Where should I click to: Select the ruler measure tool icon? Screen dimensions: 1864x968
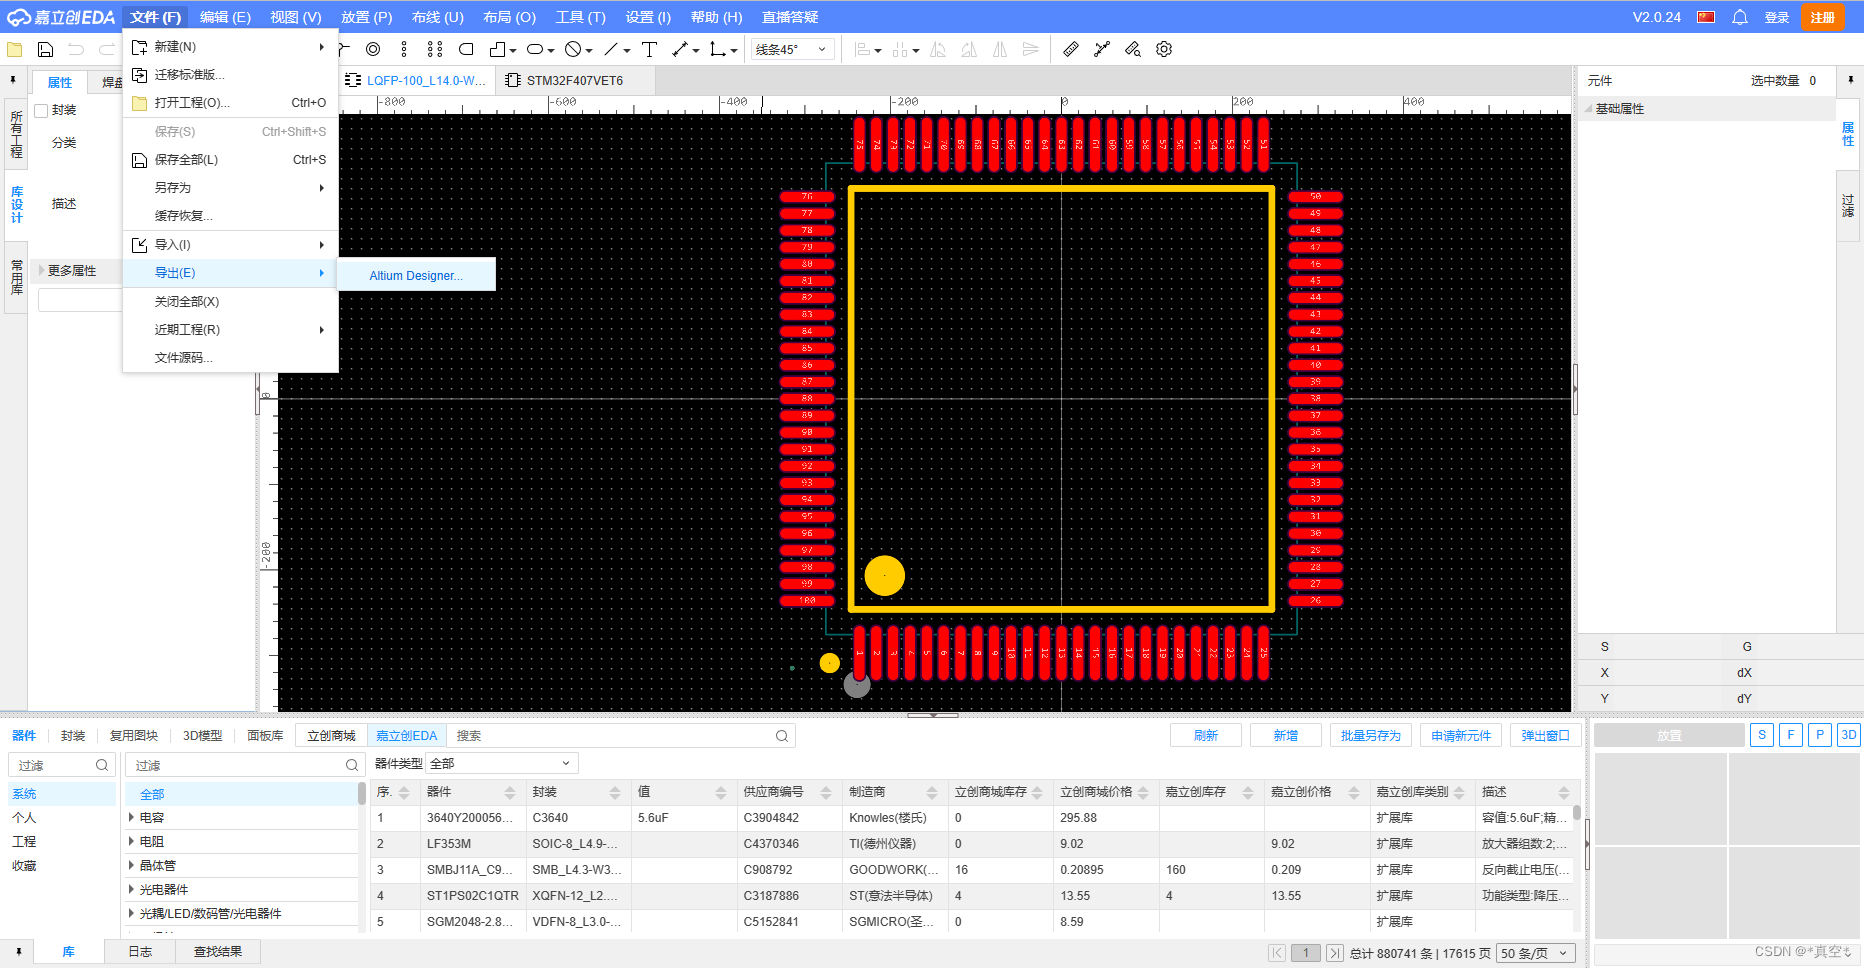click(1071, 49)
